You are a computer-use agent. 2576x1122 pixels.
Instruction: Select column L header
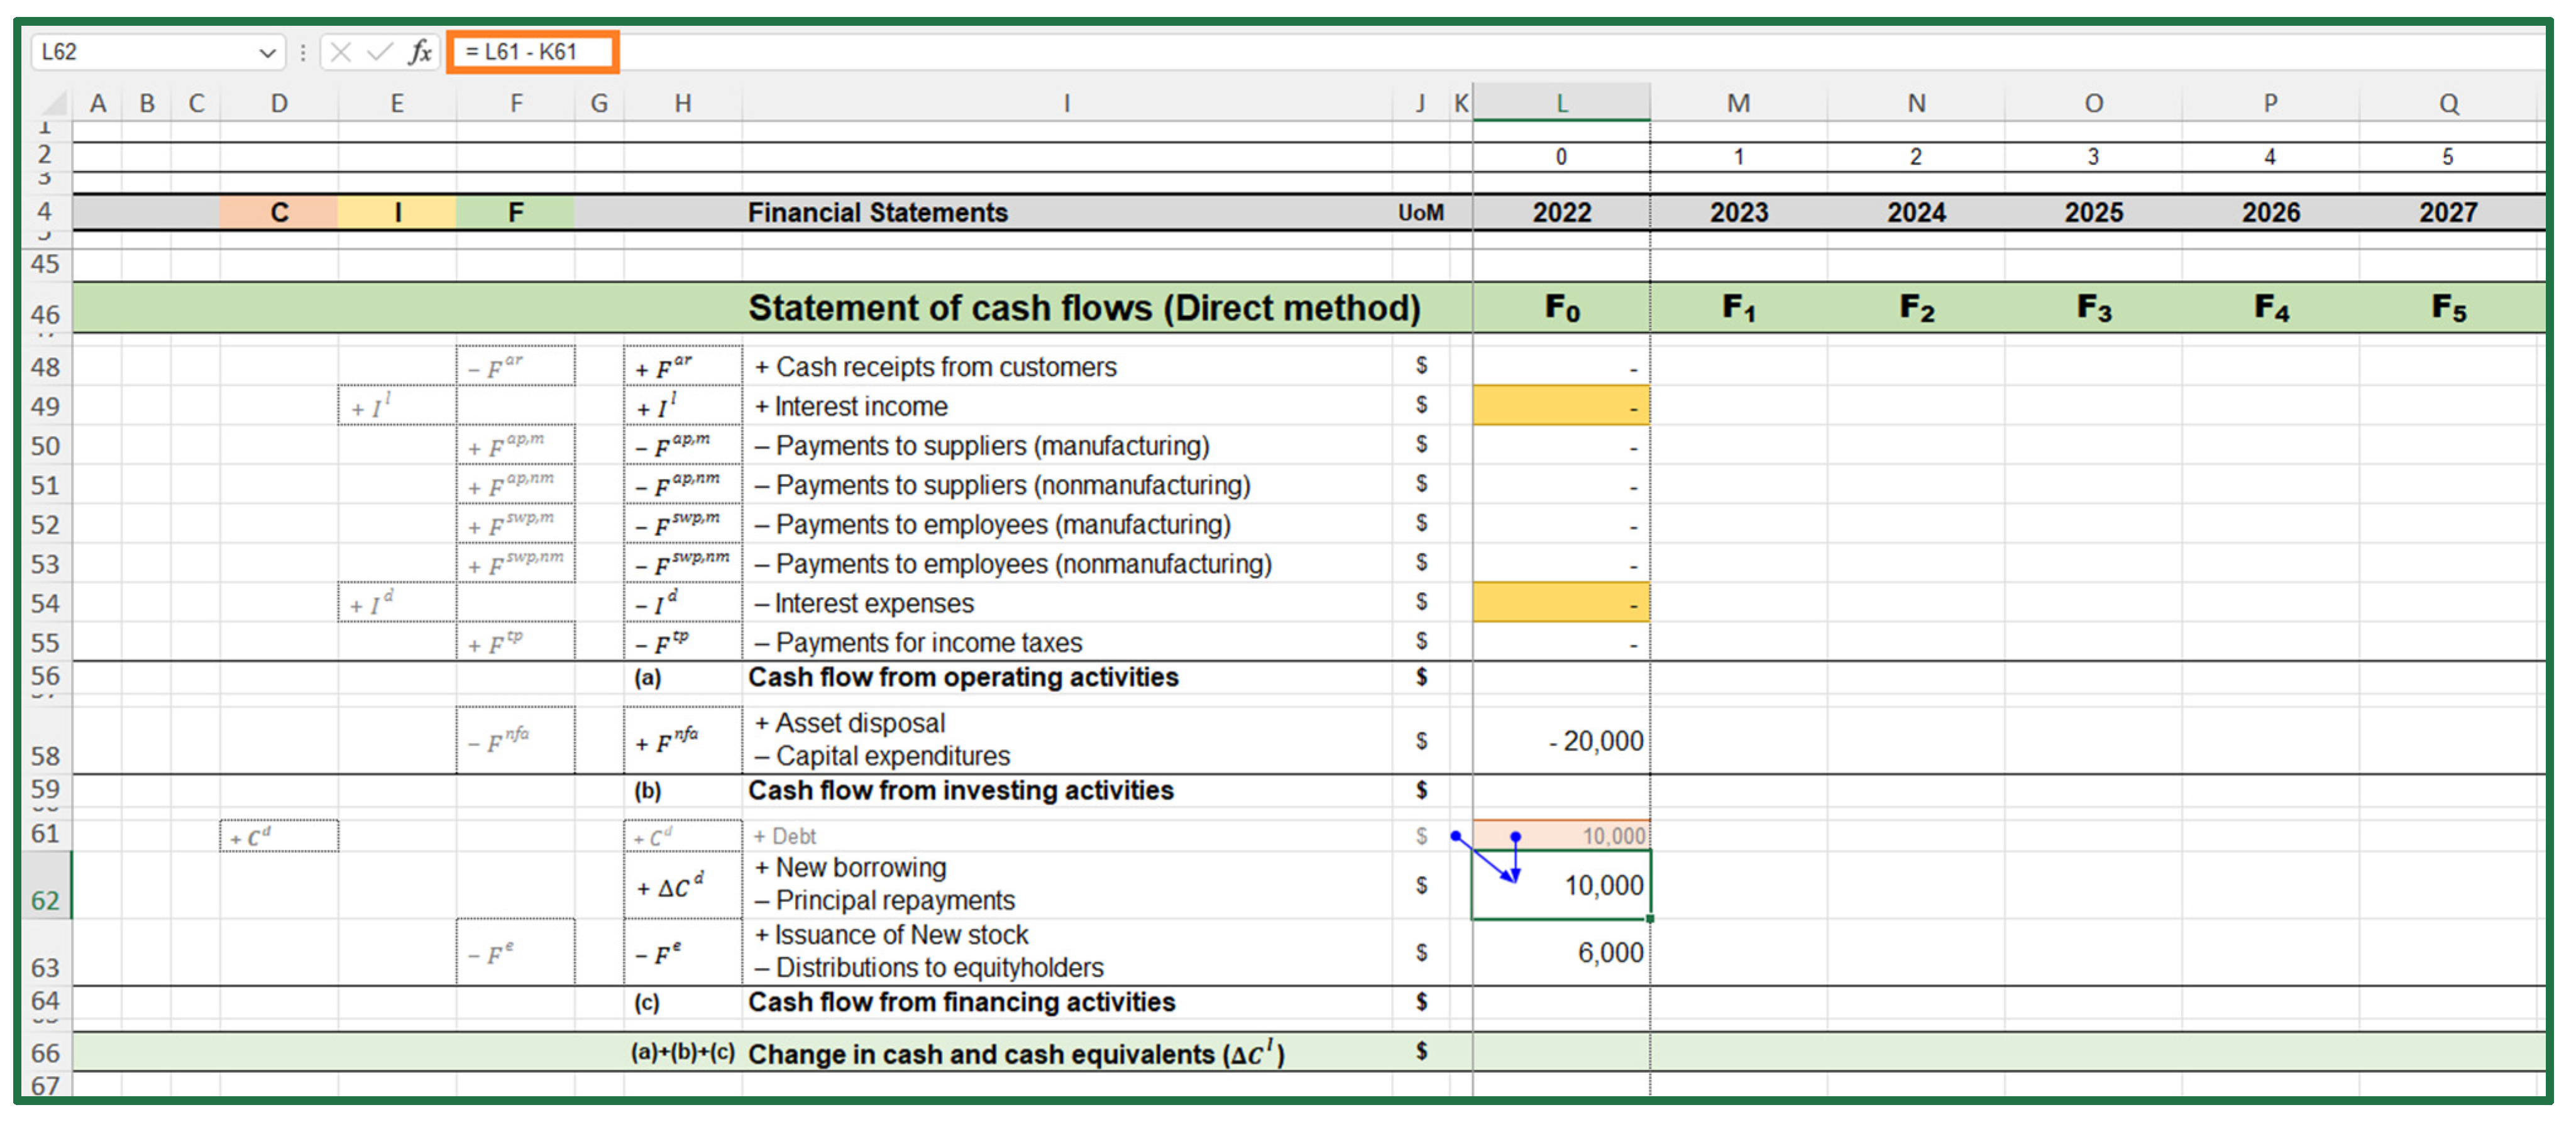click(1561, 103)
